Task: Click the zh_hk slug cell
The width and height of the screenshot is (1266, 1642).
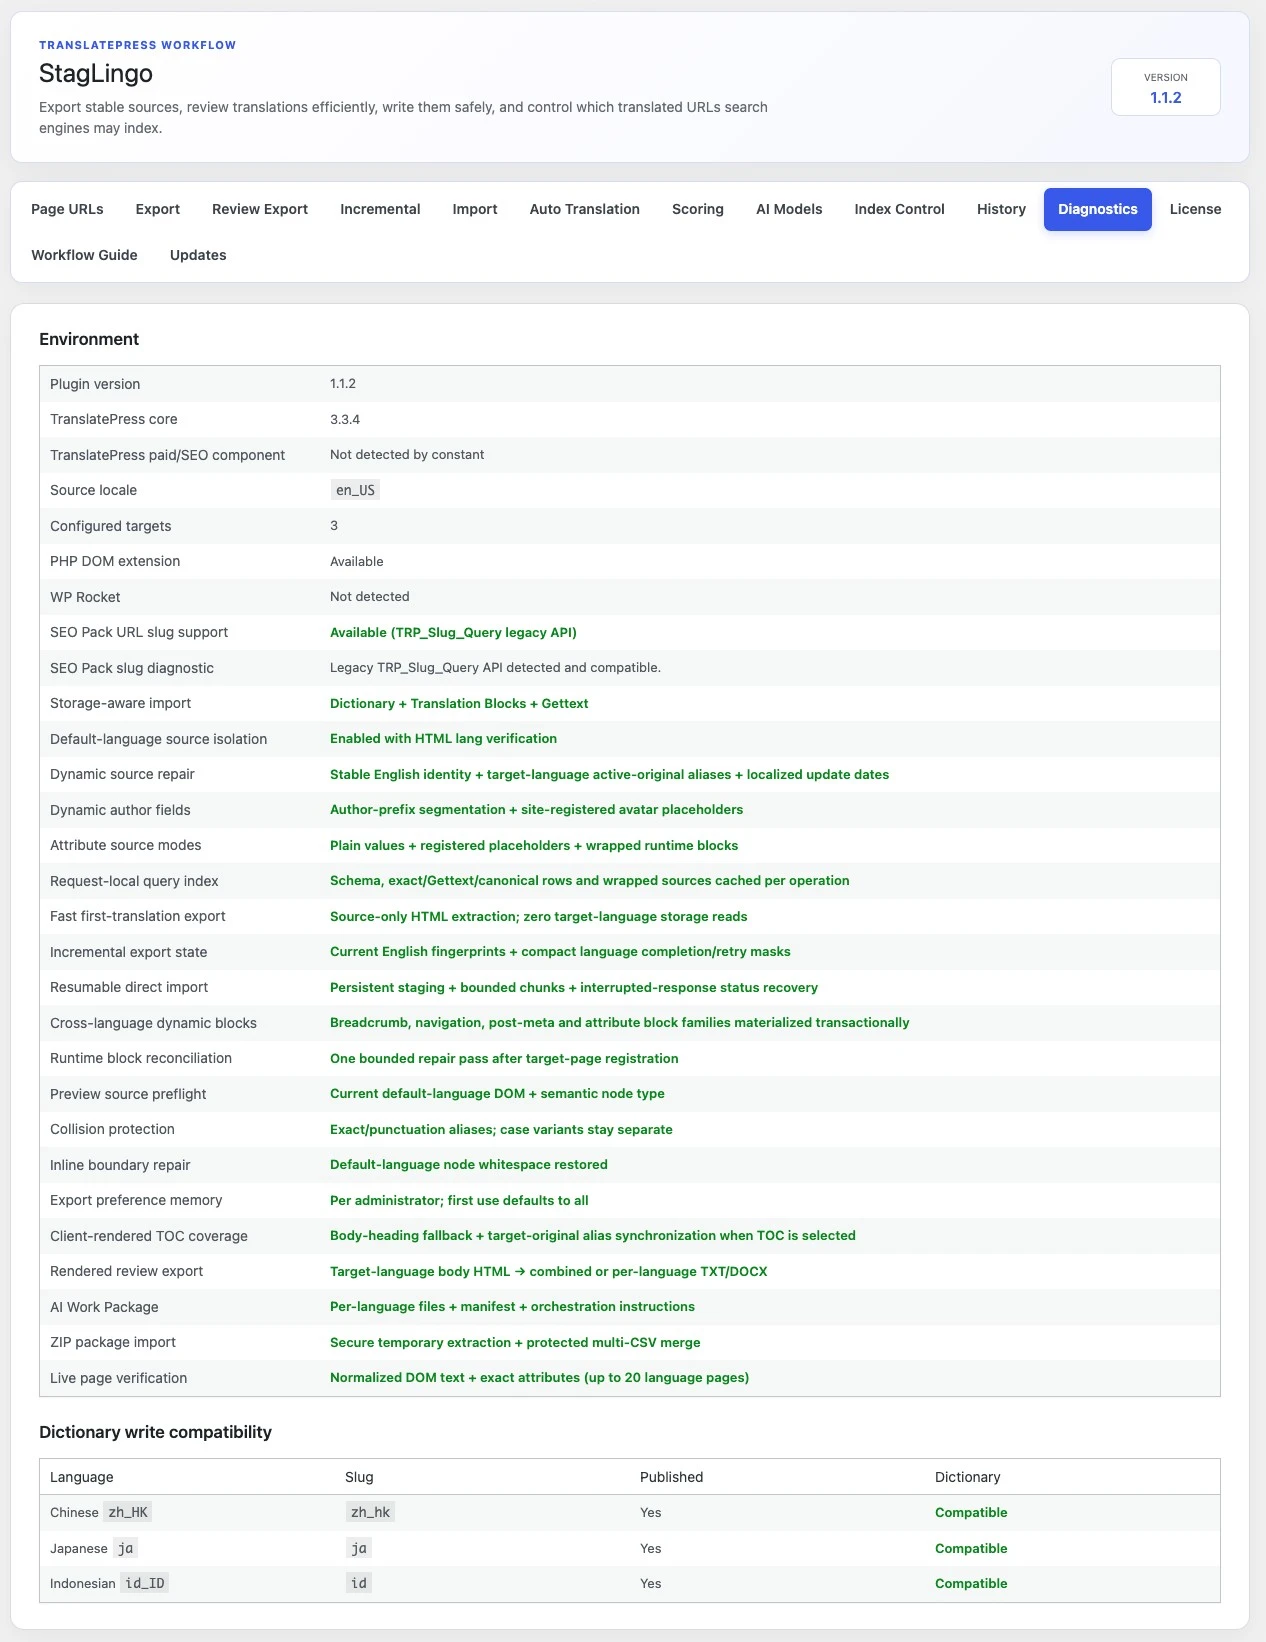Action: pos(370,1512)
